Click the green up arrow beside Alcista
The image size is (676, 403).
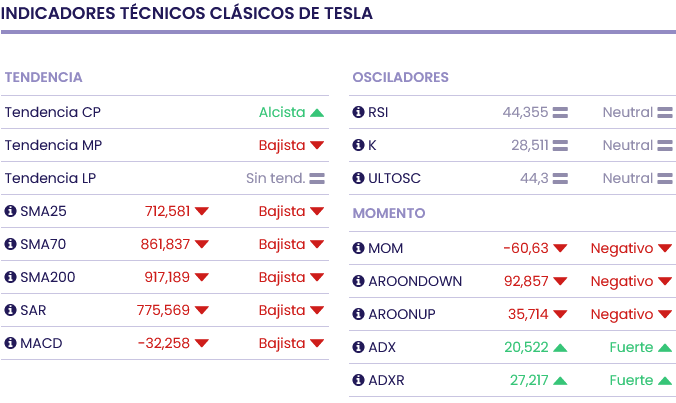pyautogui.click(x=317, y=113)
